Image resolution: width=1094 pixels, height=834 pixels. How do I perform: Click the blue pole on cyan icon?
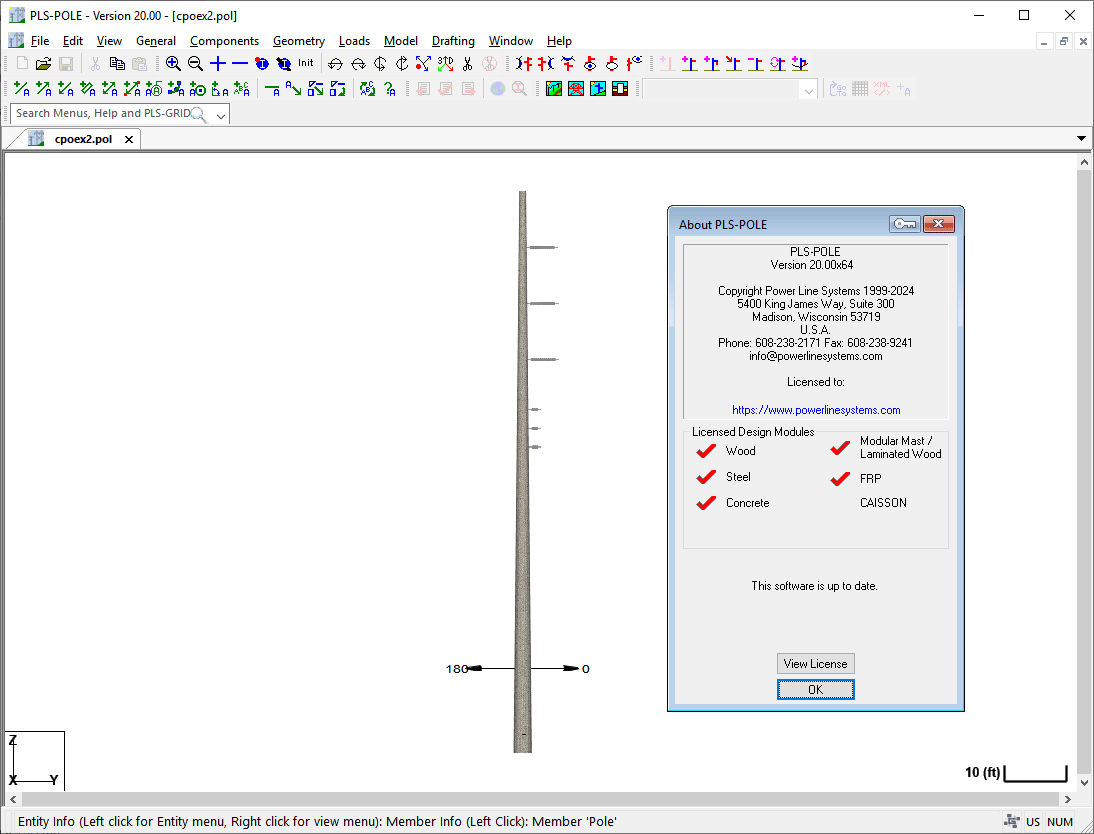[x=598, y=89]
